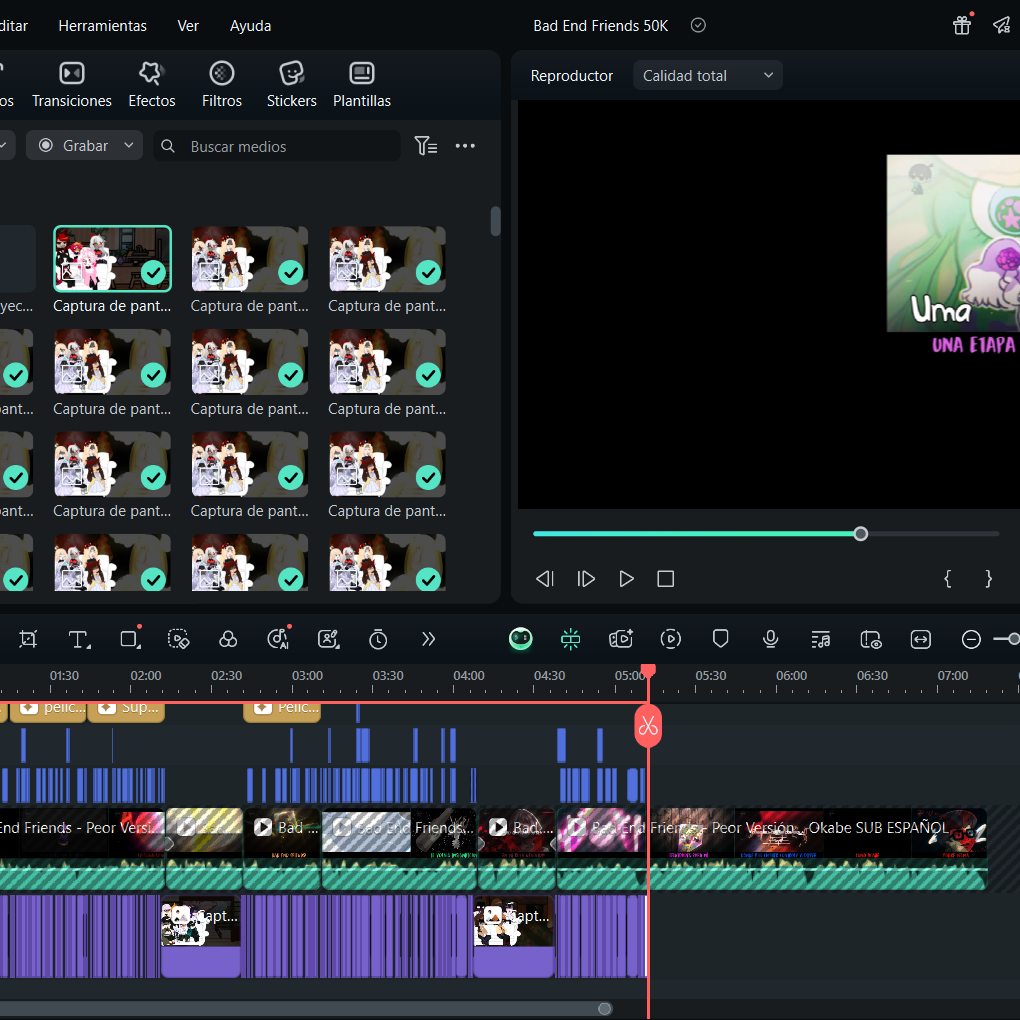
Task: Expand more timeline tools with double chevron
Action: (x=429, y=639)
